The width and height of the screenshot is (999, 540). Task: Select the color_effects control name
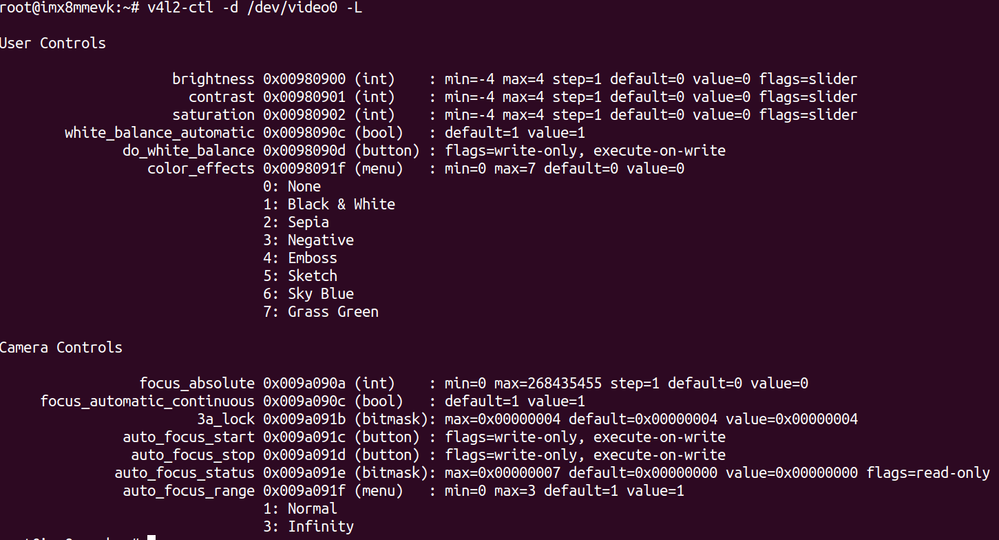coord(200,169)
